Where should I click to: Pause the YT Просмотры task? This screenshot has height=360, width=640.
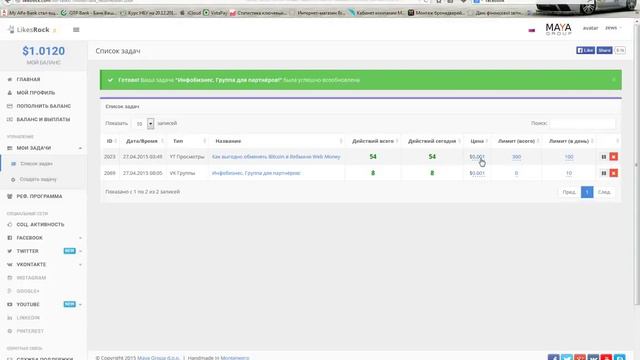coord(604,157)
